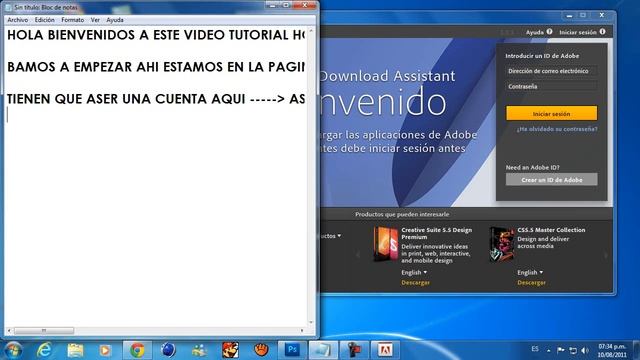Viewport: 640px width, 360px height.
Task: Click the Notepad horizontal scrollbar thumb
Action: pos(44,330)
